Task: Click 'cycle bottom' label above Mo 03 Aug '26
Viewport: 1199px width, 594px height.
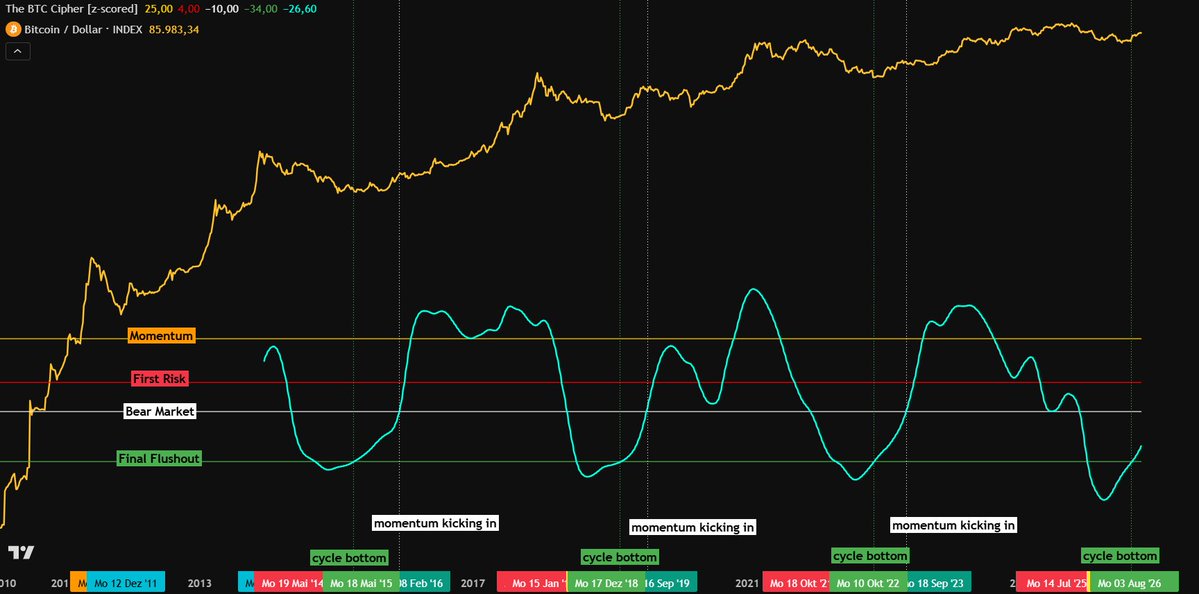Action: pos(1120,556)
